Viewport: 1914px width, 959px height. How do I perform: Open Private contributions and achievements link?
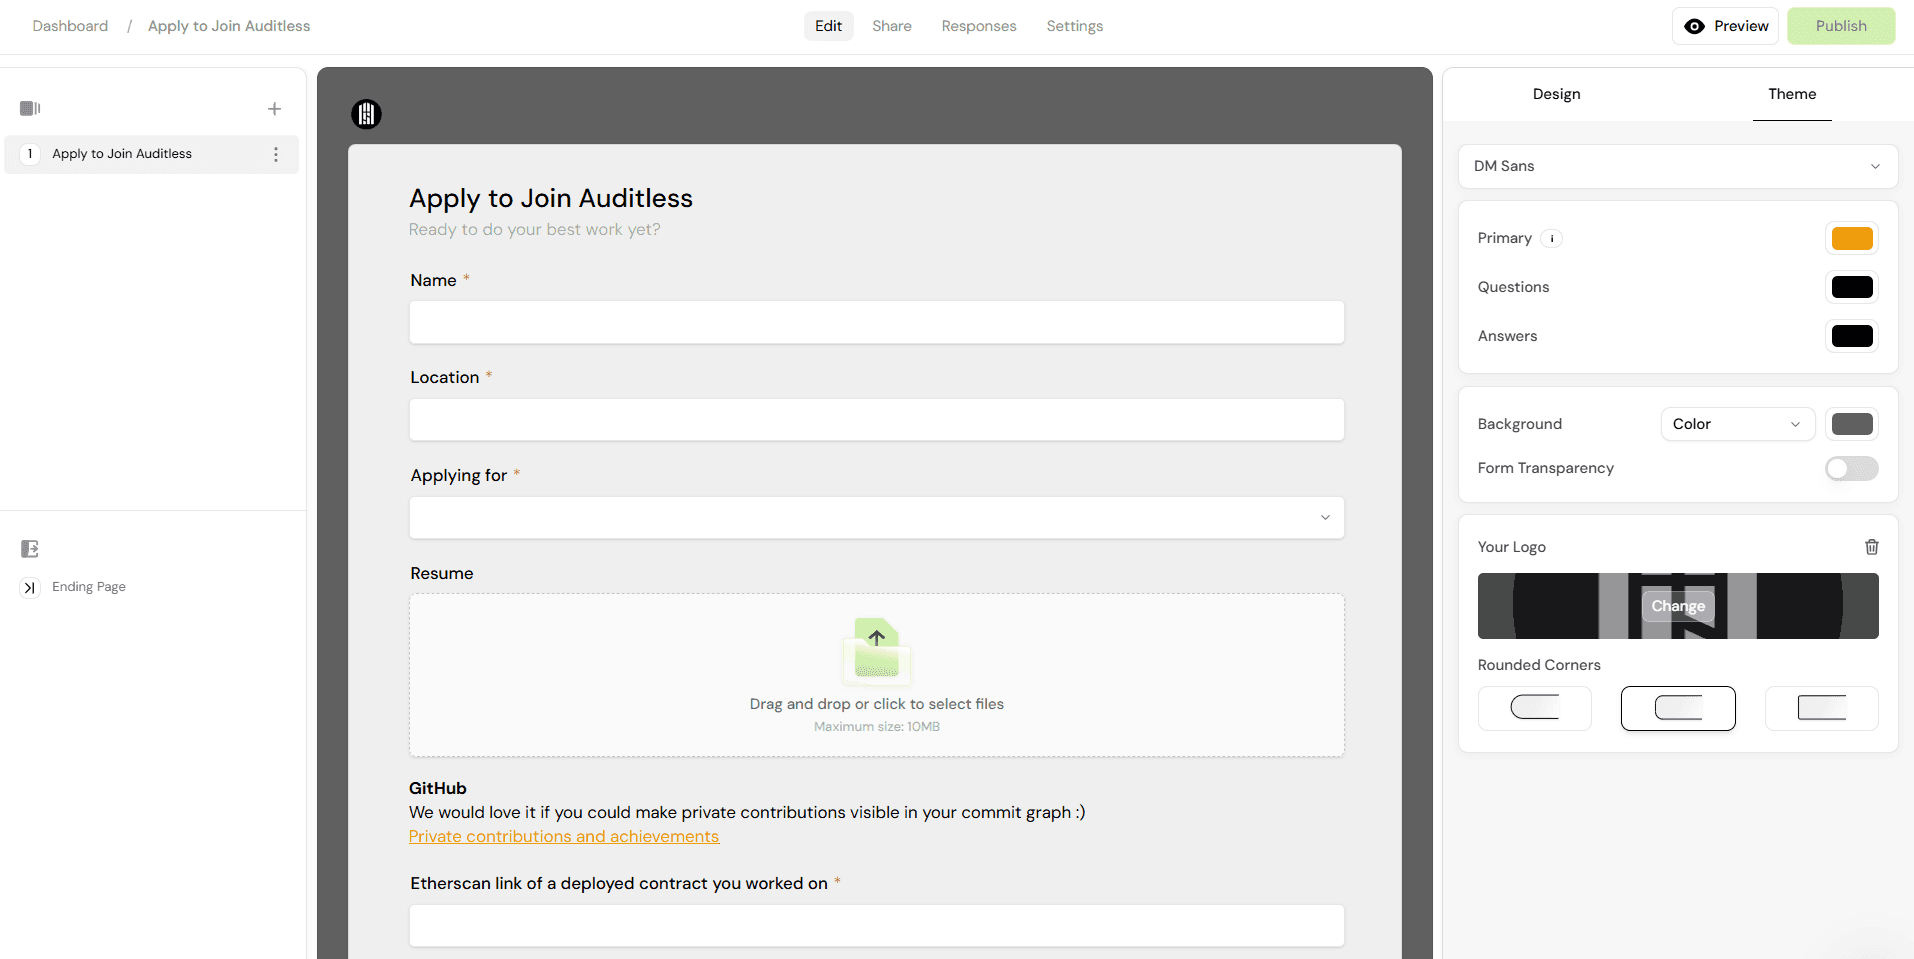pos(564,836)
